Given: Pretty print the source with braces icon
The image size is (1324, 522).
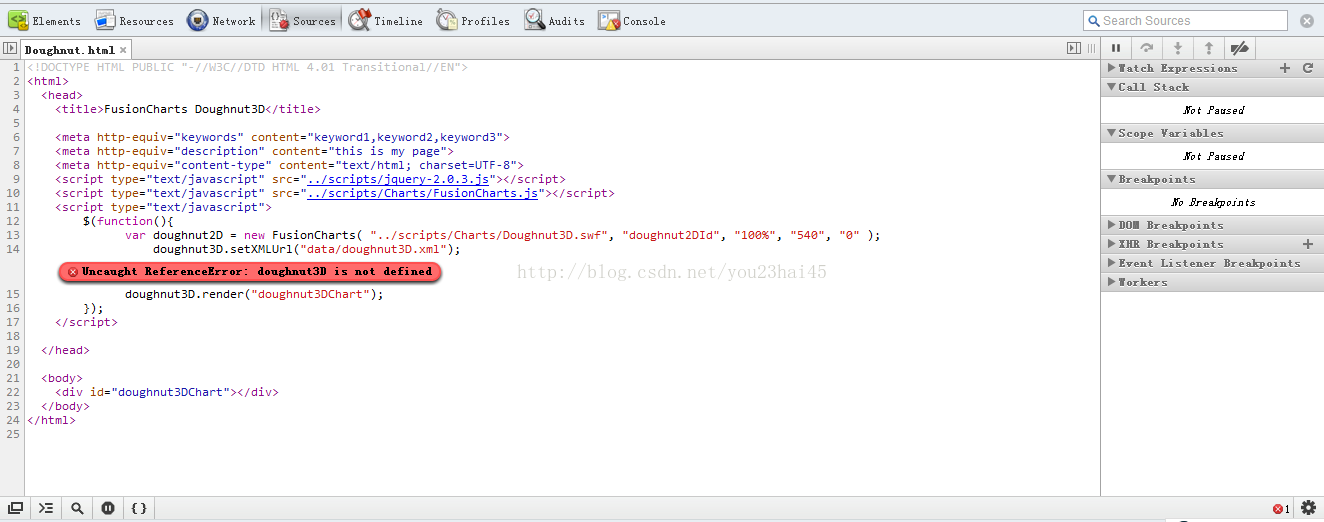Looking at the screenshot, I should pyautogui.click(x=139, y=508).
